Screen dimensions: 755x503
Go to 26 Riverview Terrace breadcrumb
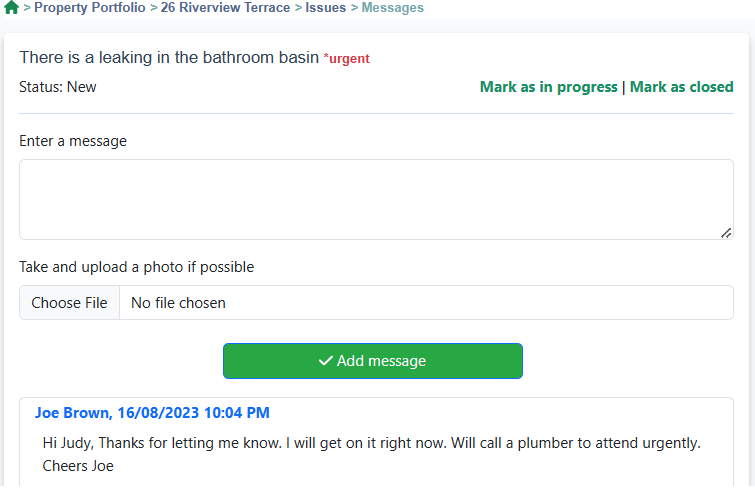(225, 8)
